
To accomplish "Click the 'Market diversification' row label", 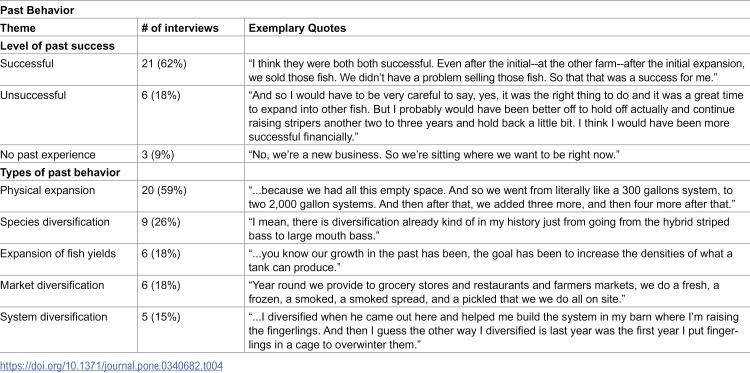I will pyautogui.click(x=52, y=285).
